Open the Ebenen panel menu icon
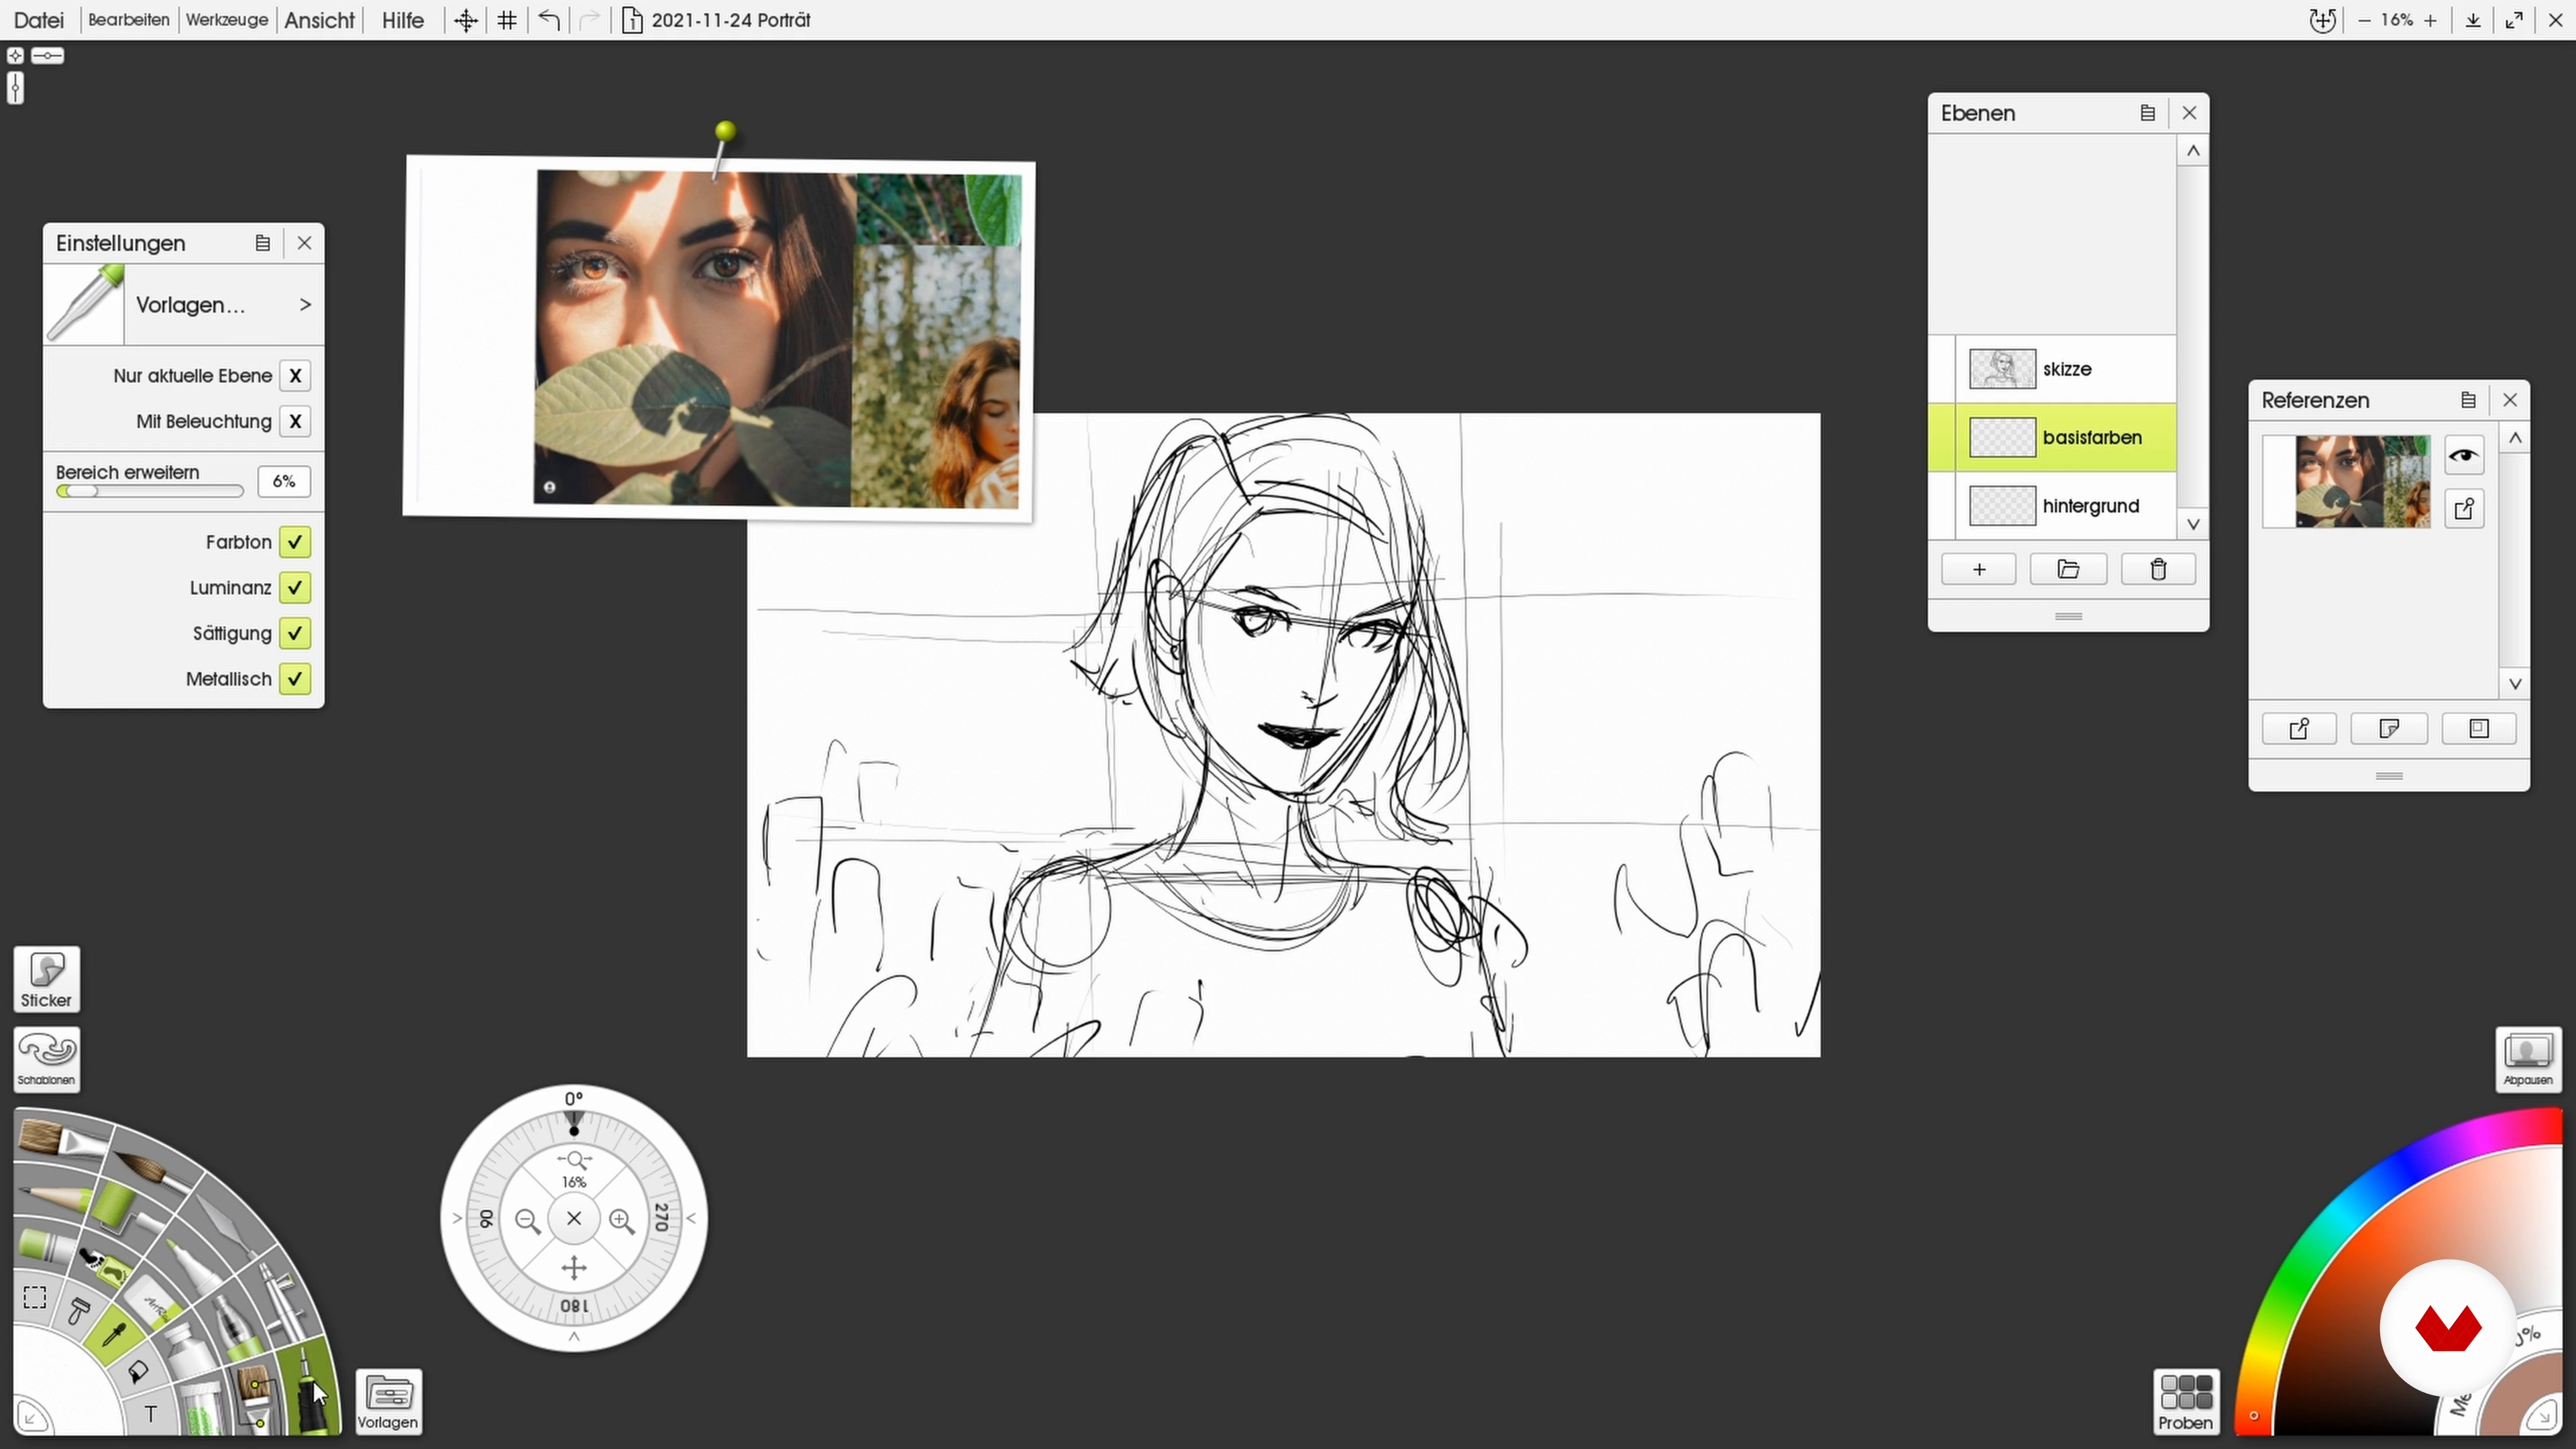Image resolution: width=2576 pixels, height=1449 pixels. click(x=2147, y=113)
